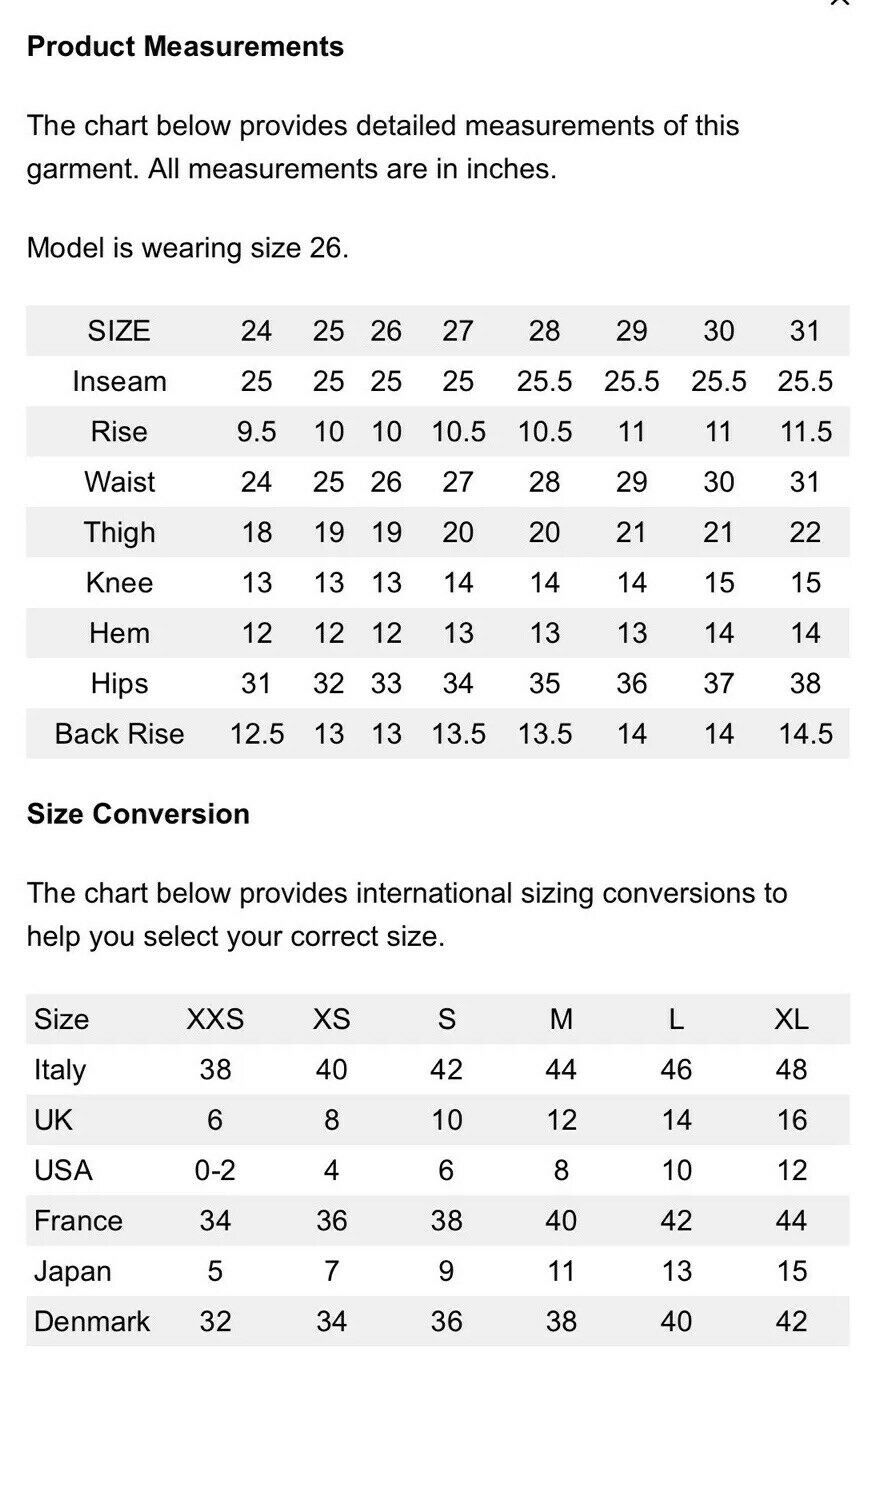Select the Hips row label
Screen dimensions: 886x1485
119,684
